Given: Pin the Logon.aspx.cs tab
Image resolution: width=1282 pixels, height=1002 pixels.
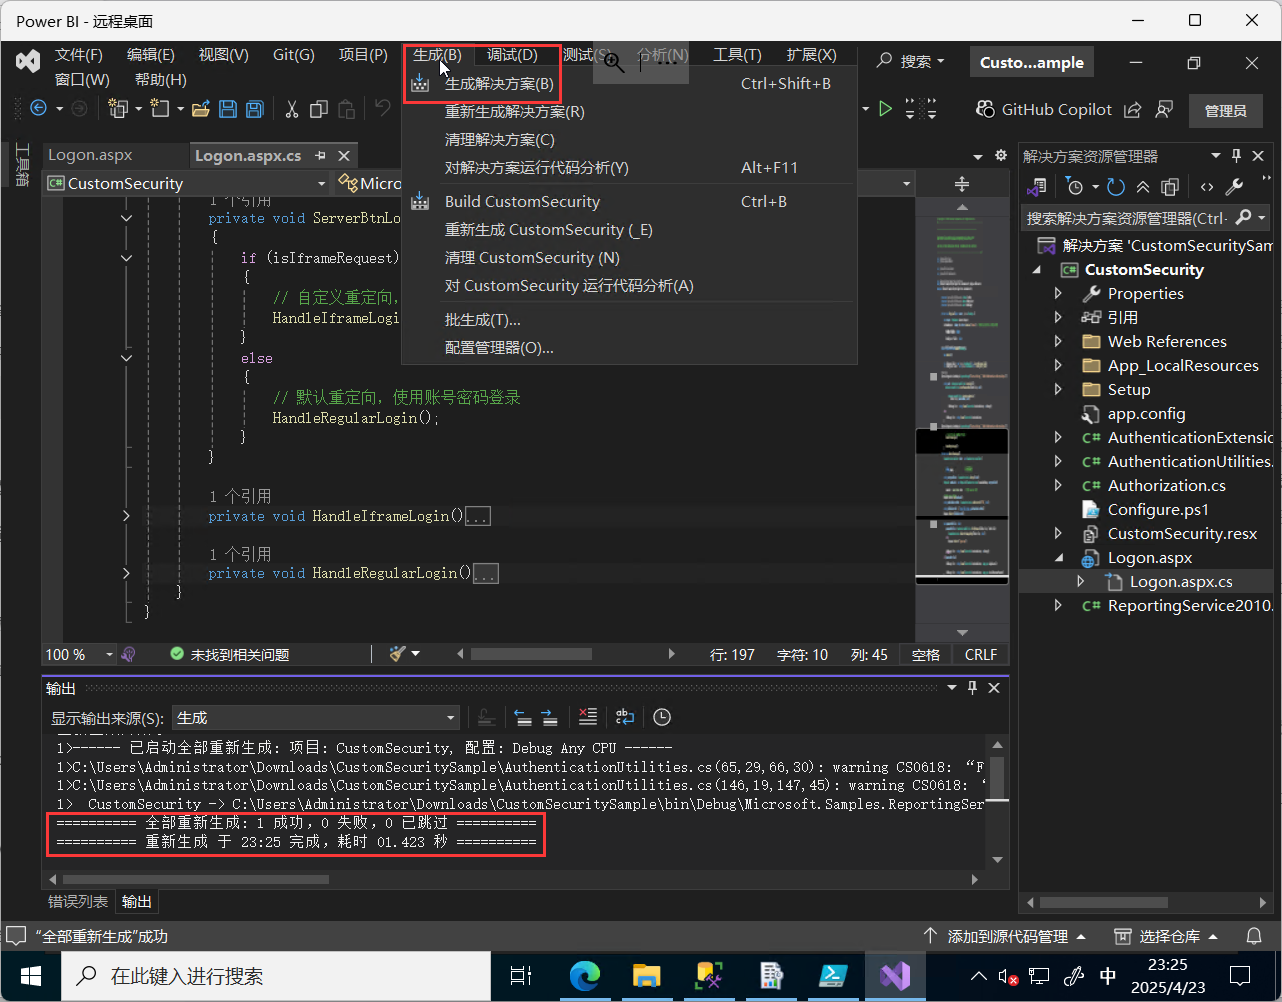Looking at the screenshot, I should pos(321,156).
